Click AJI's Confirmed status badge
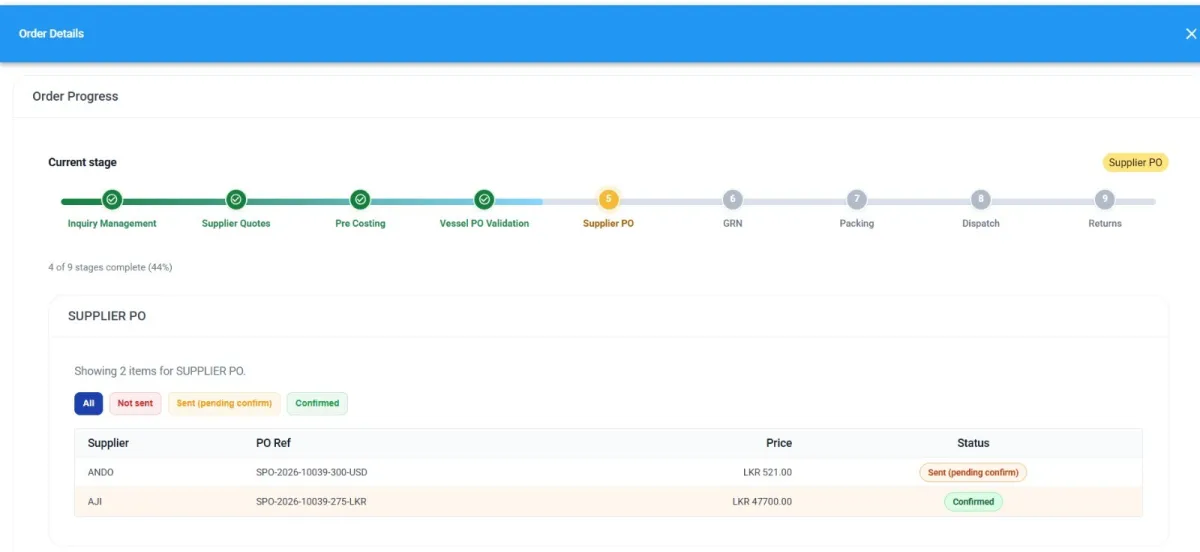 (973, 501)
